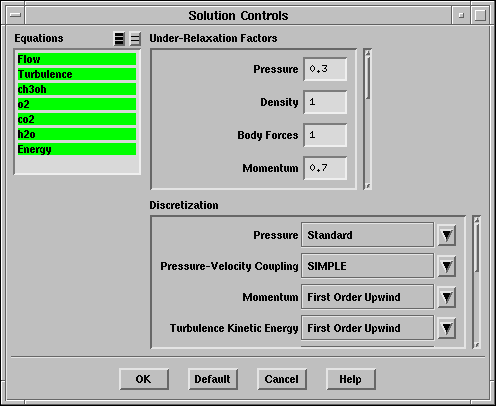Open the Pressure discretization dropdown arrow
The image size is (496, 406).
447,235
